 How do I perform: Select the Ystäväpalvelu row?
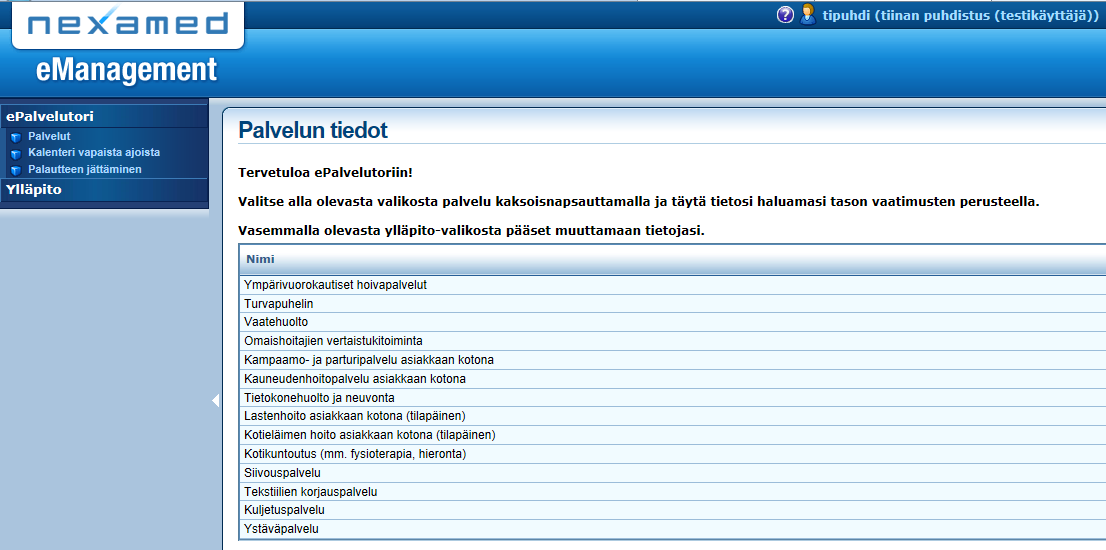[x=673, y=529]
